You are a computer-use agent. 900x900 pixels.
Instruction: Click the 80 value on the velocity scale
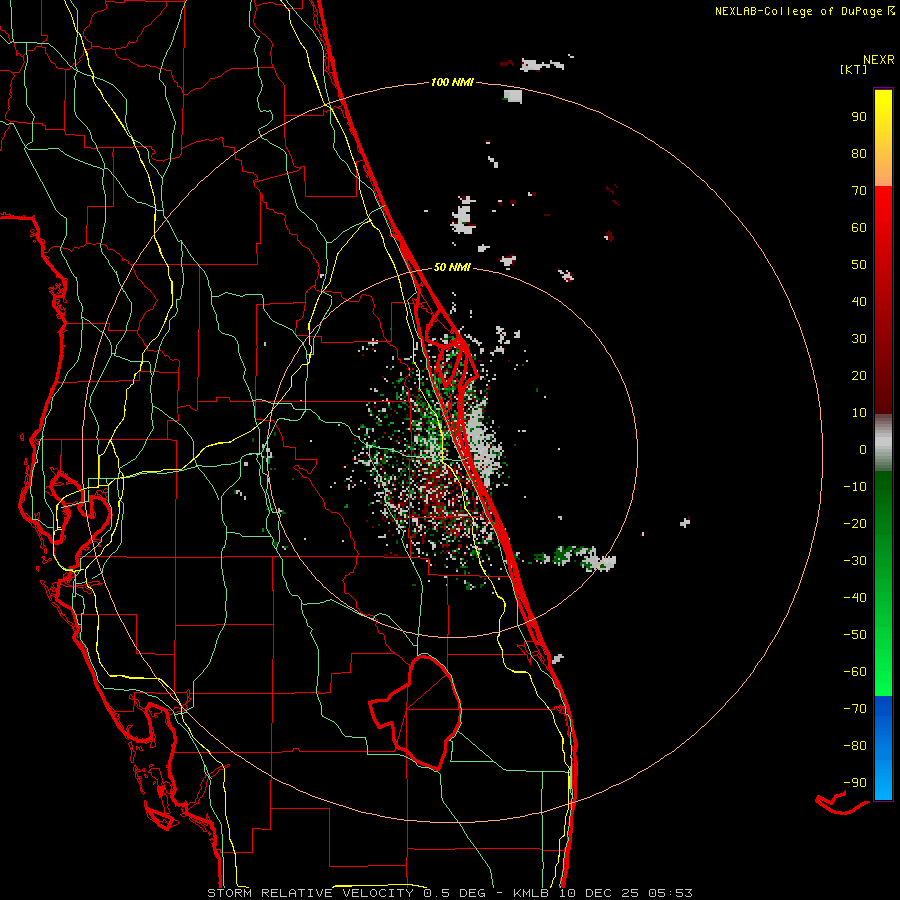pos(859,154)
